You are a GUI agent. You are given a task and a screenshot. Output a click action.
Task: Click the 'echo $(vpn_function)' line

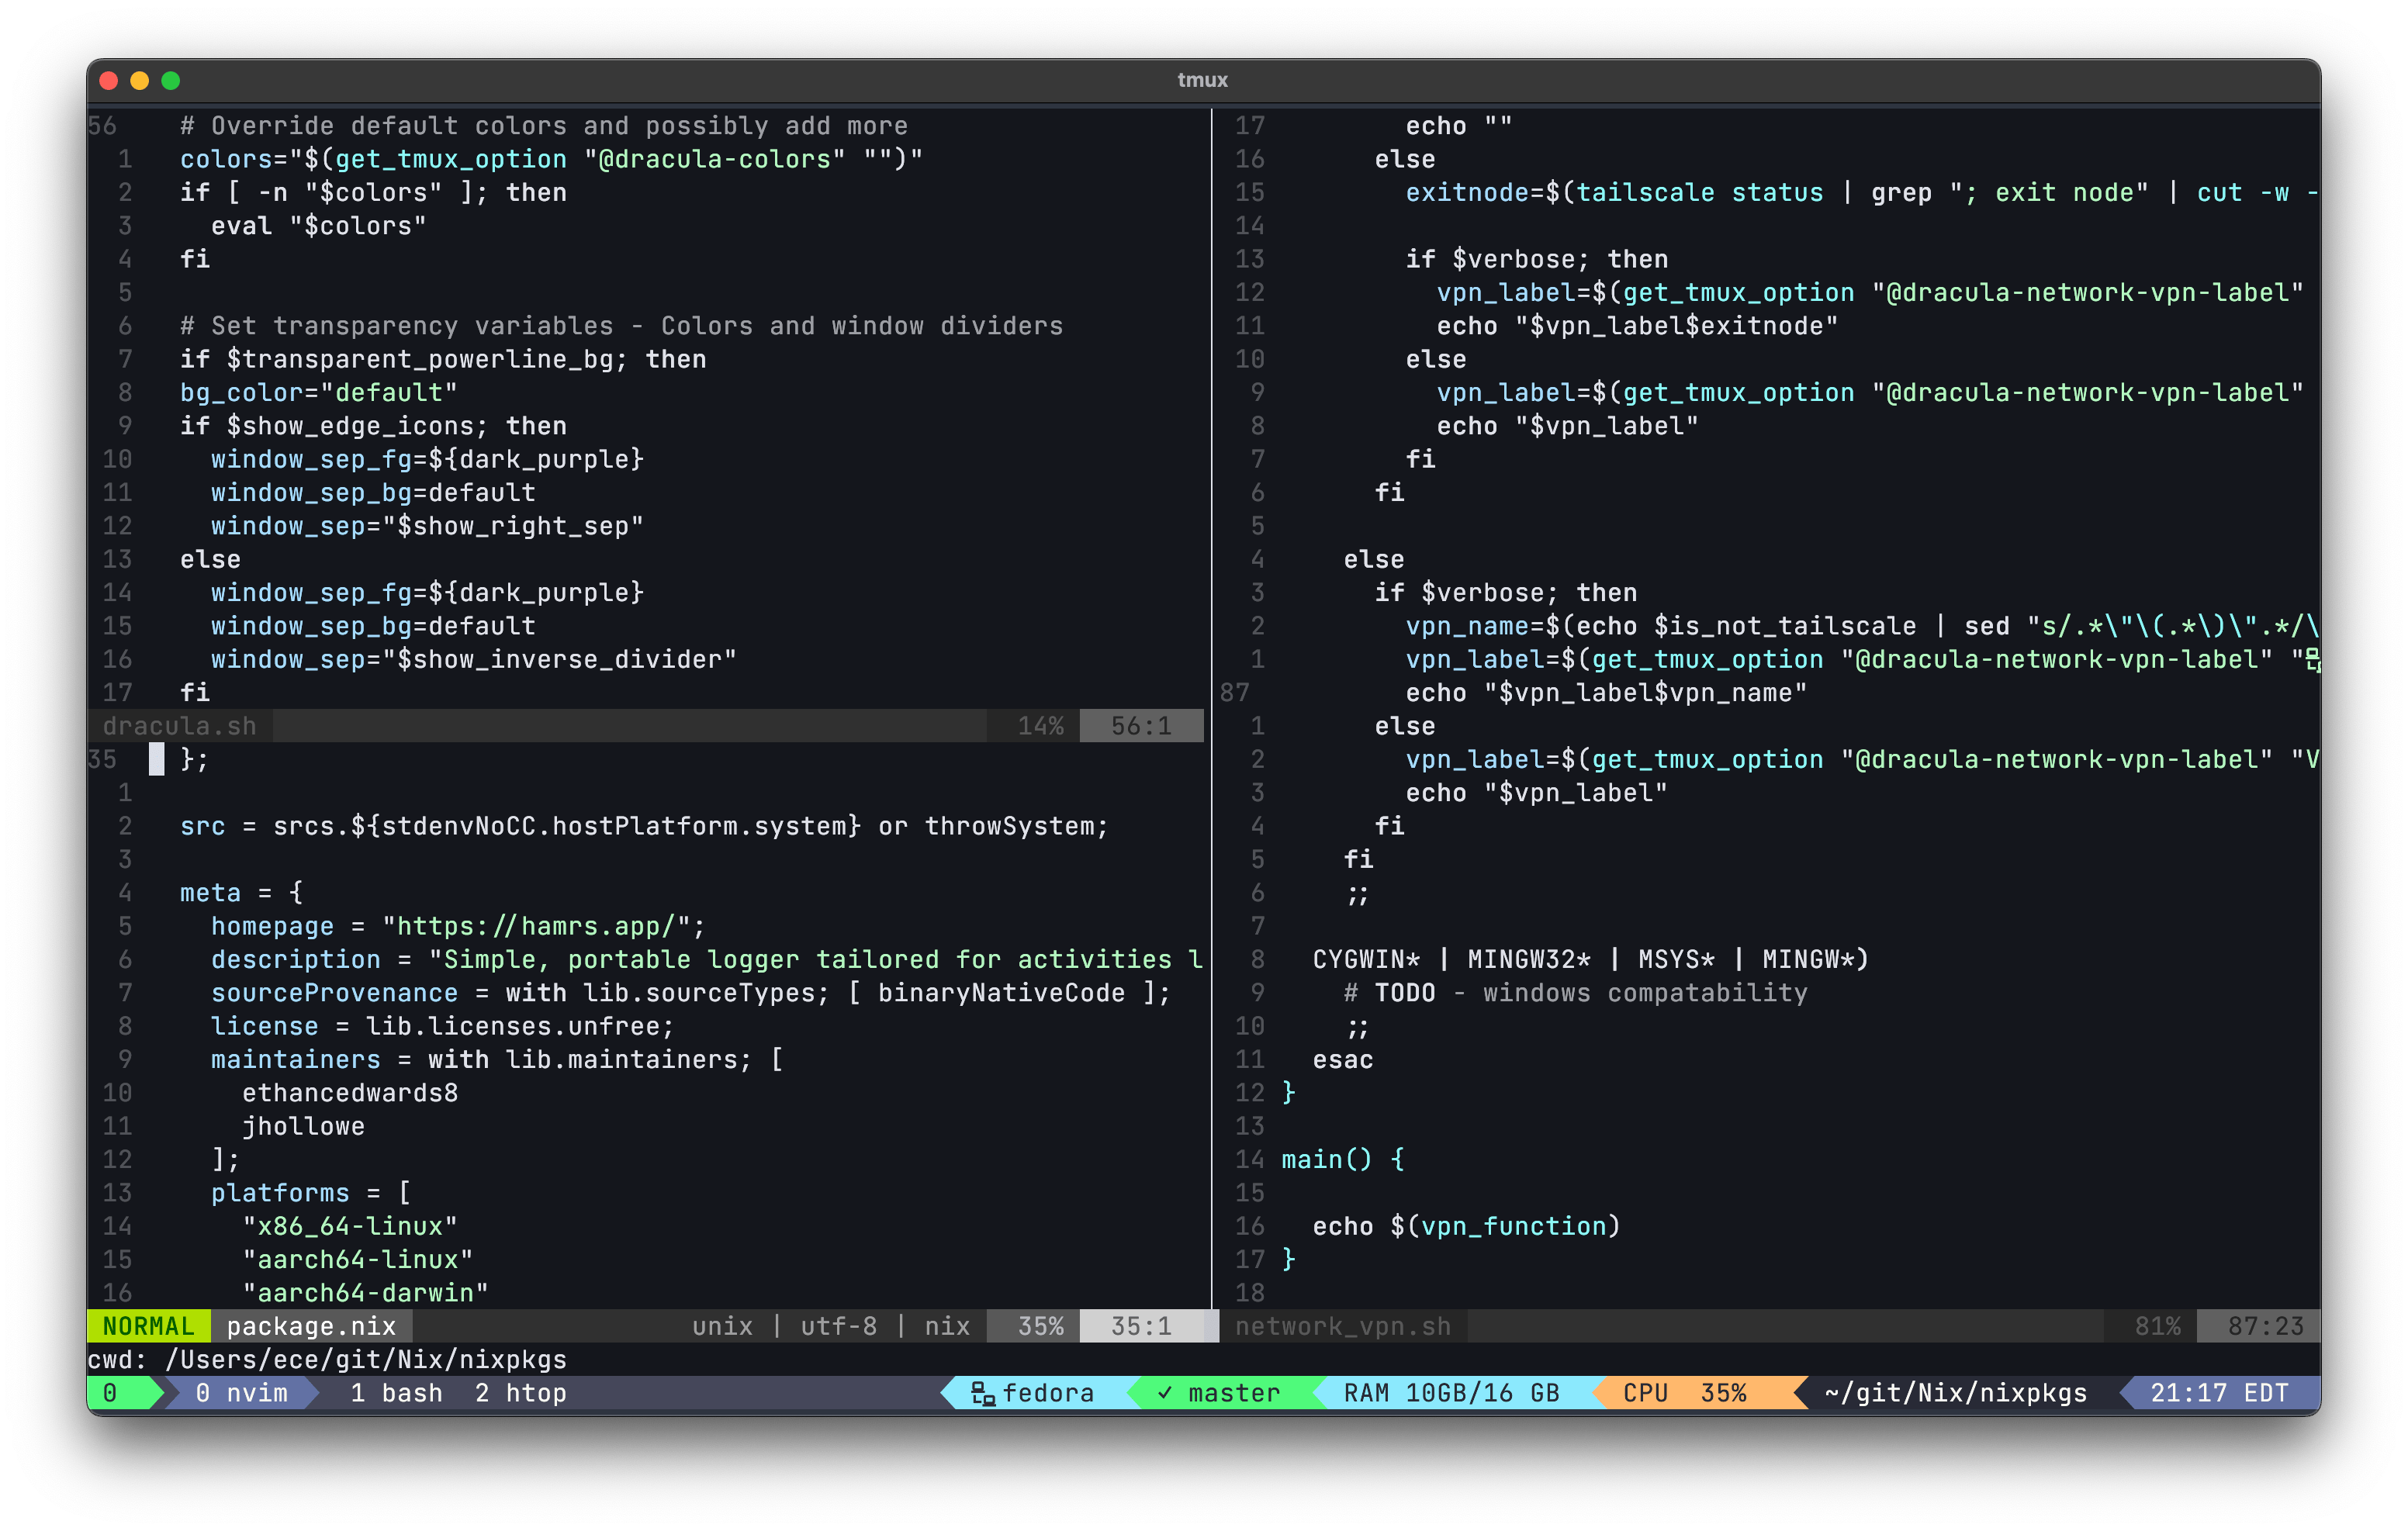click(x=1466, y=1226)
